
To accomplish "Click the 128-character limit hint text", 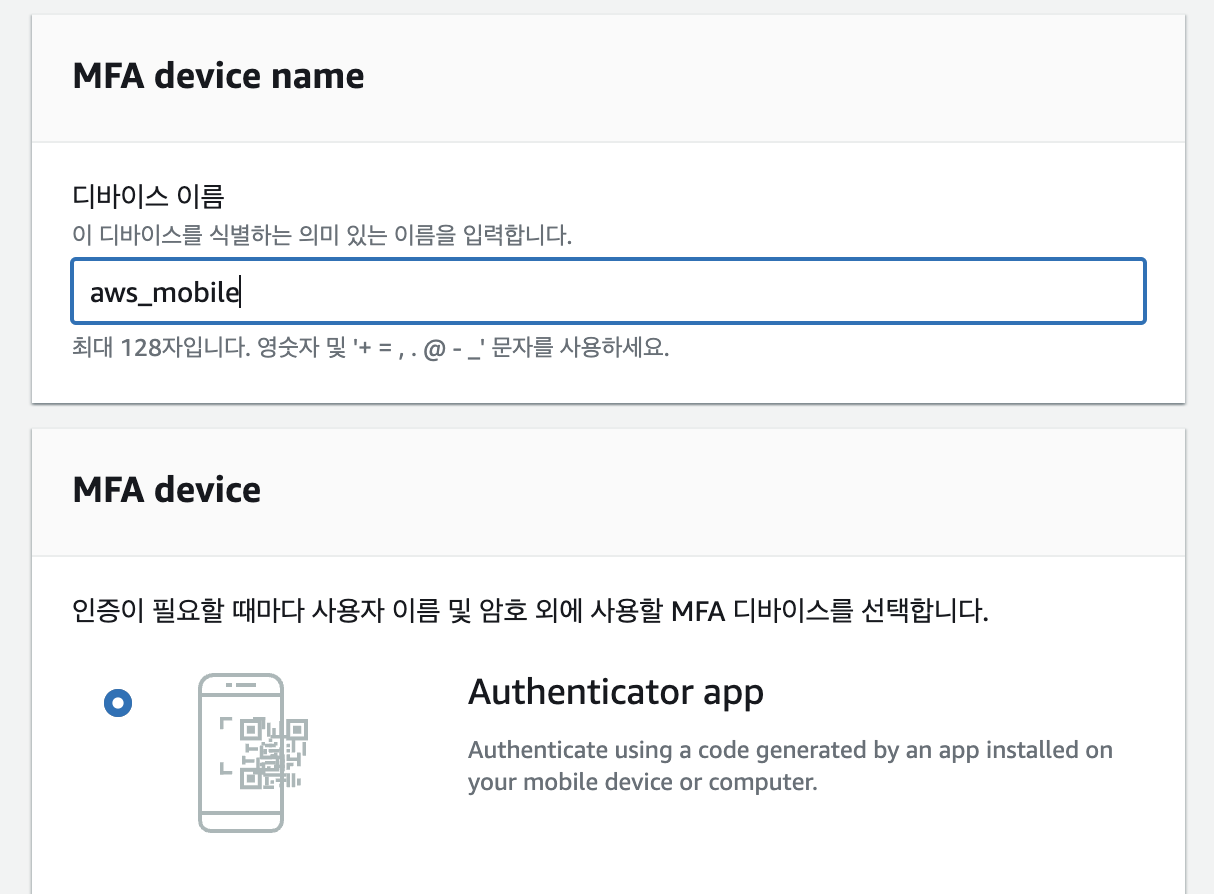I will (x=370, y=348).
